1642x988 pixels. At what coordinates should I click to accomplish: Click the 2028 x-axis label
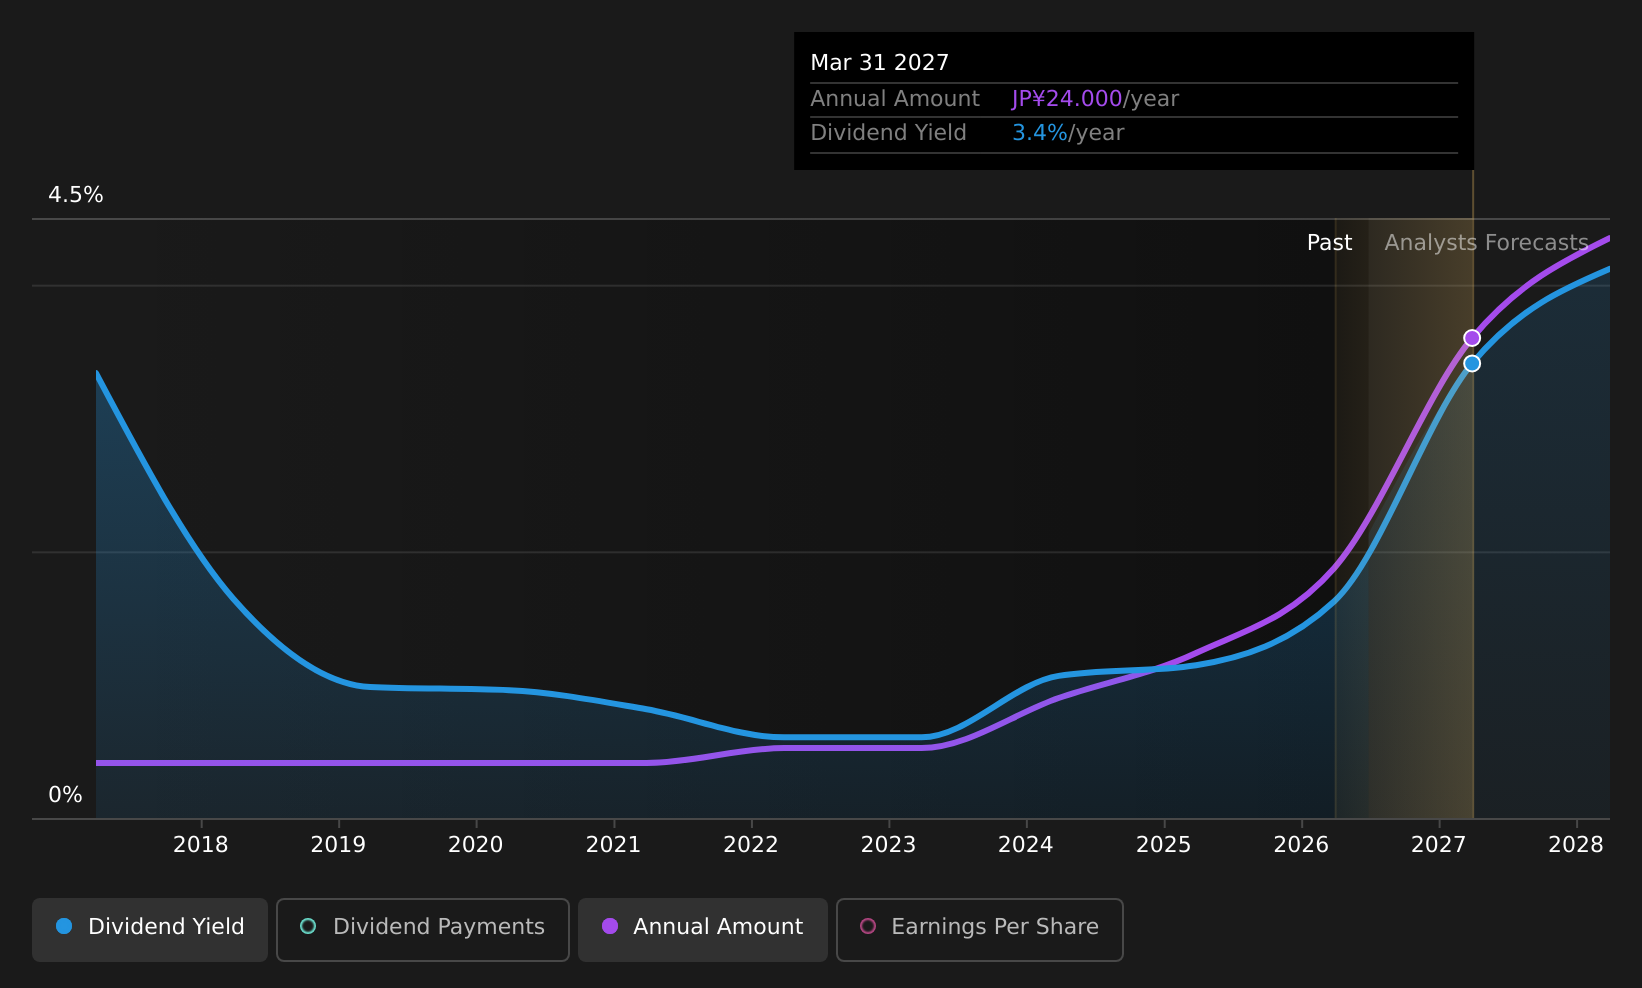click(1576, 845)
